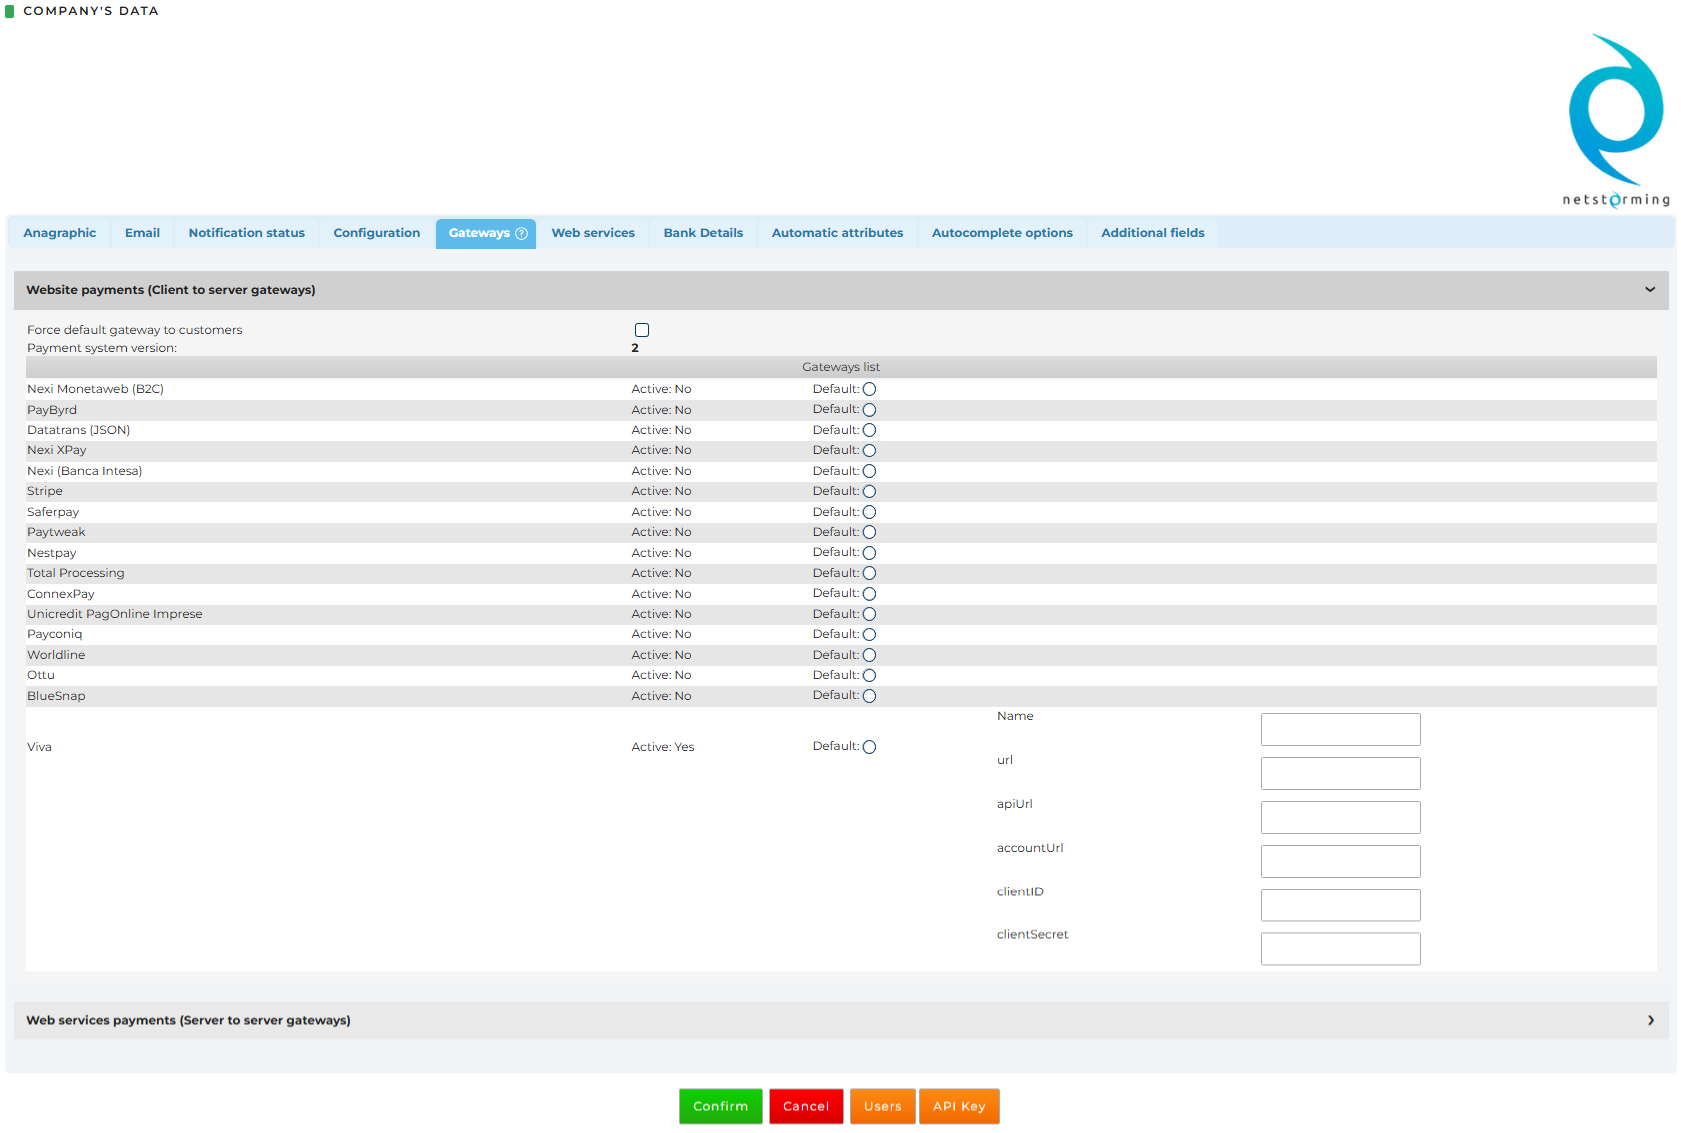This screenshot has height=1133, width=1681.
Task: Set Stripe as default gateway
Action: [x=869, y=492]
